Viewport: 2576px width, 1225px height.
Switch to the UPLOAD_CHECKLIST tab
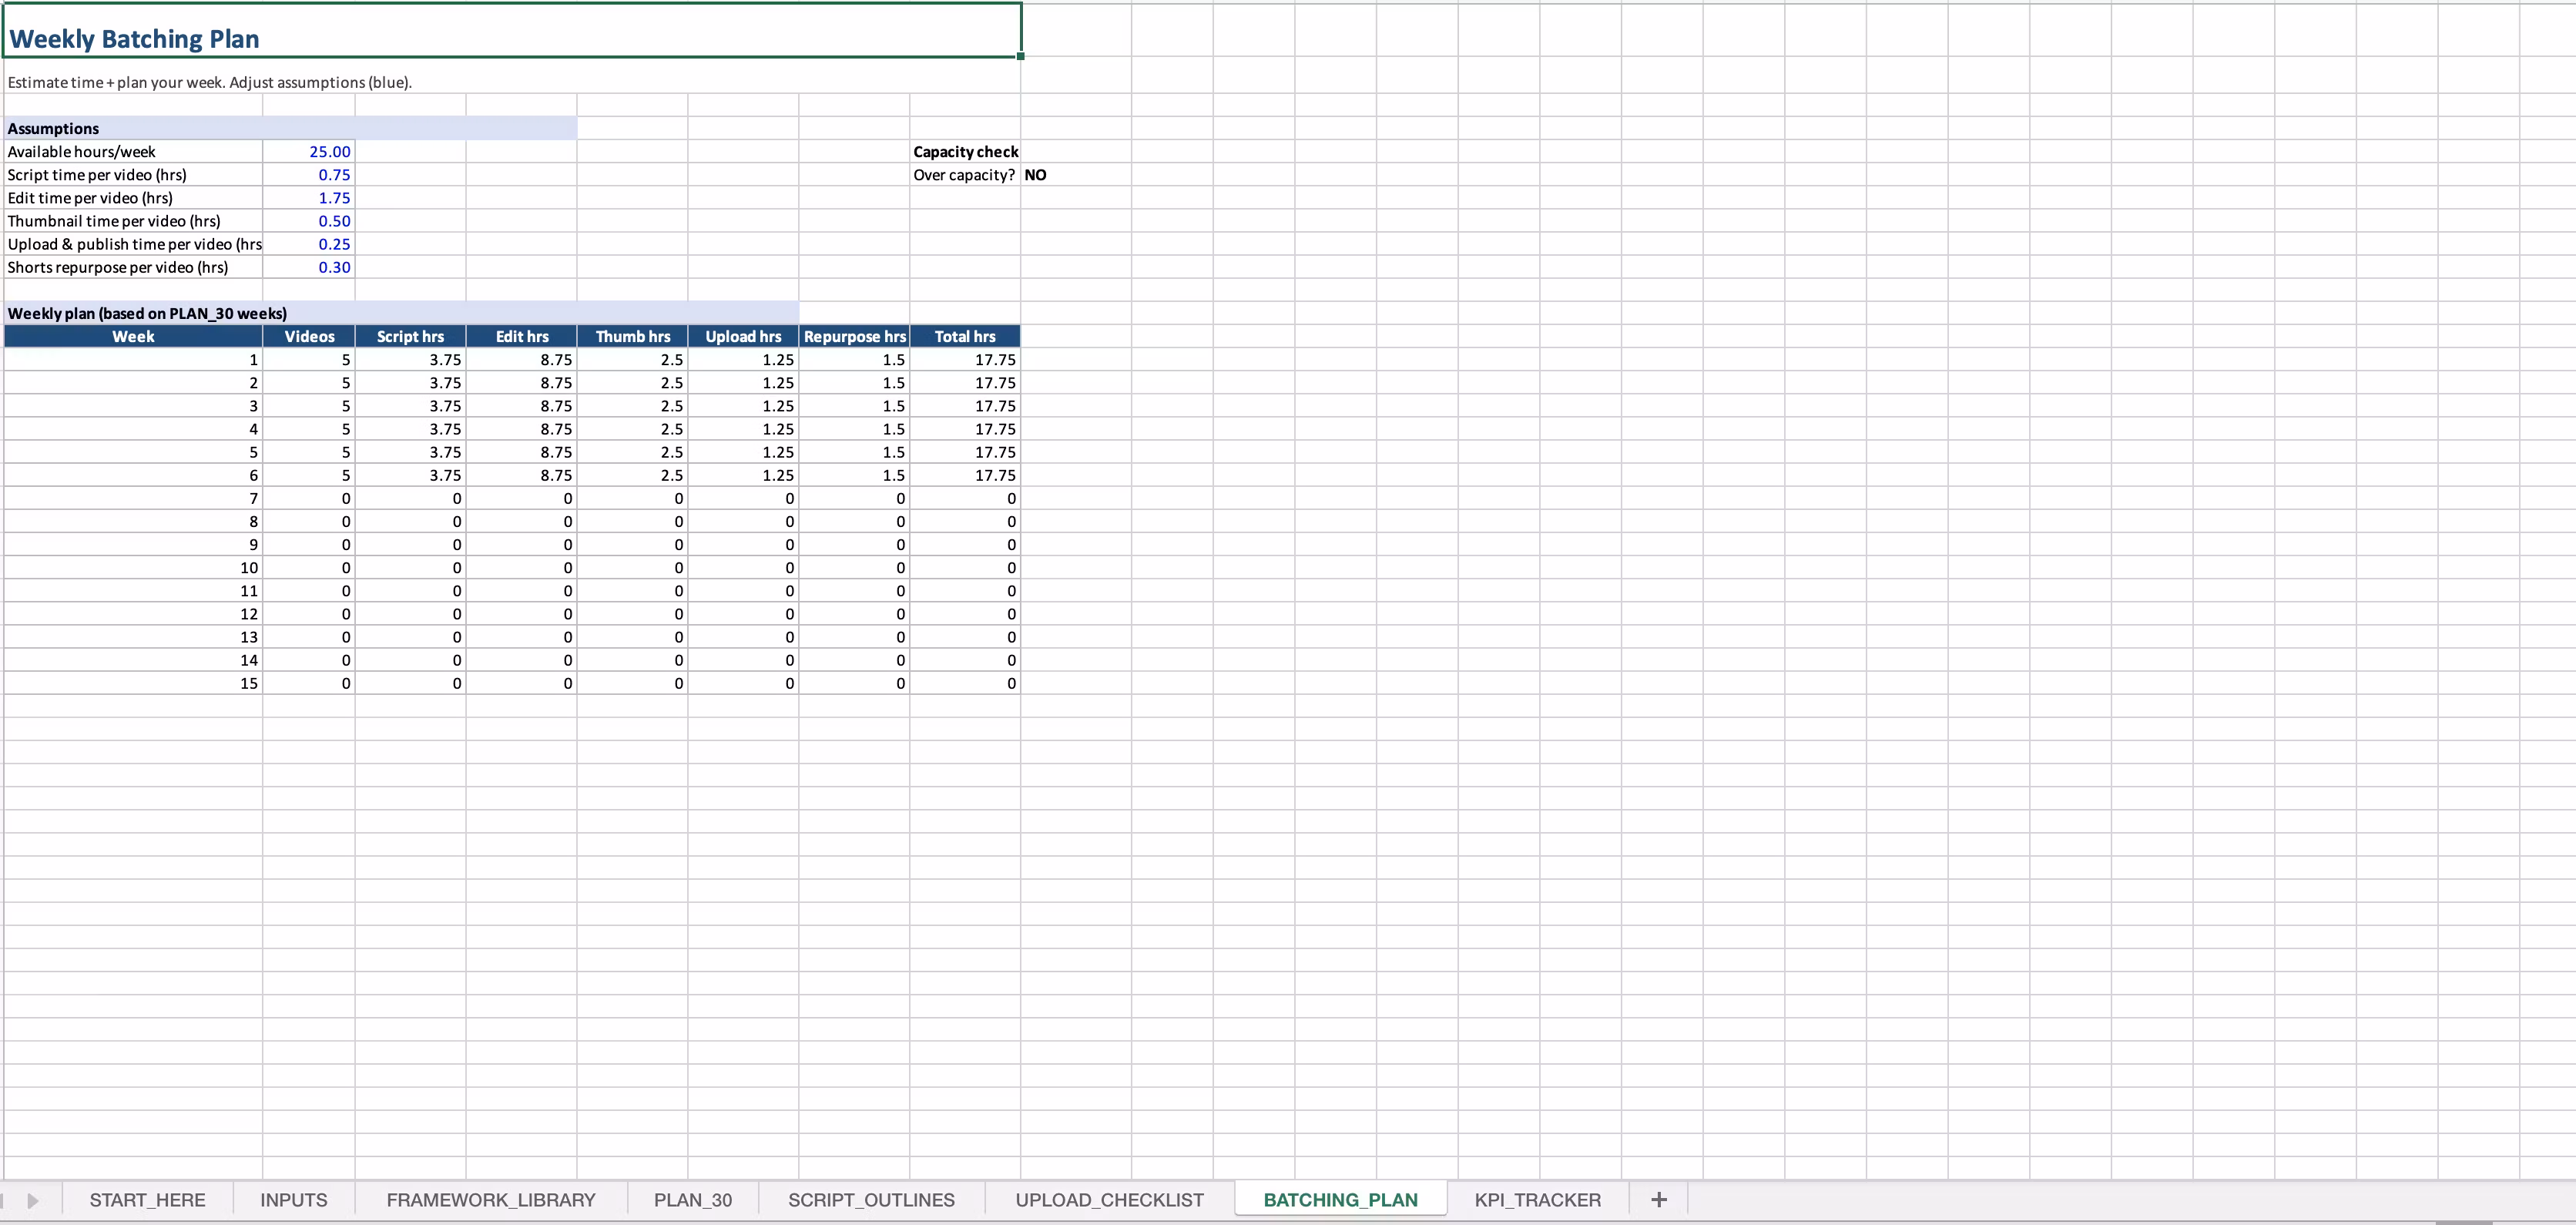click(x=1109, y=1200)
